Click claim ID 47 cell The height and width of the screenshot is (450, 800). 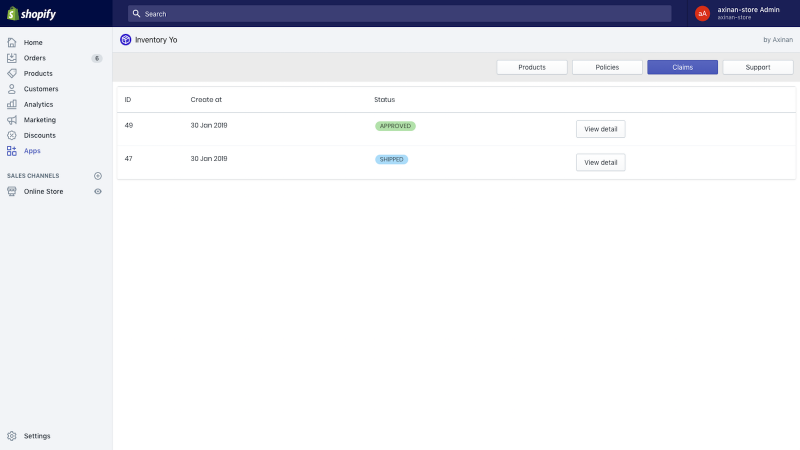(129, 159)
